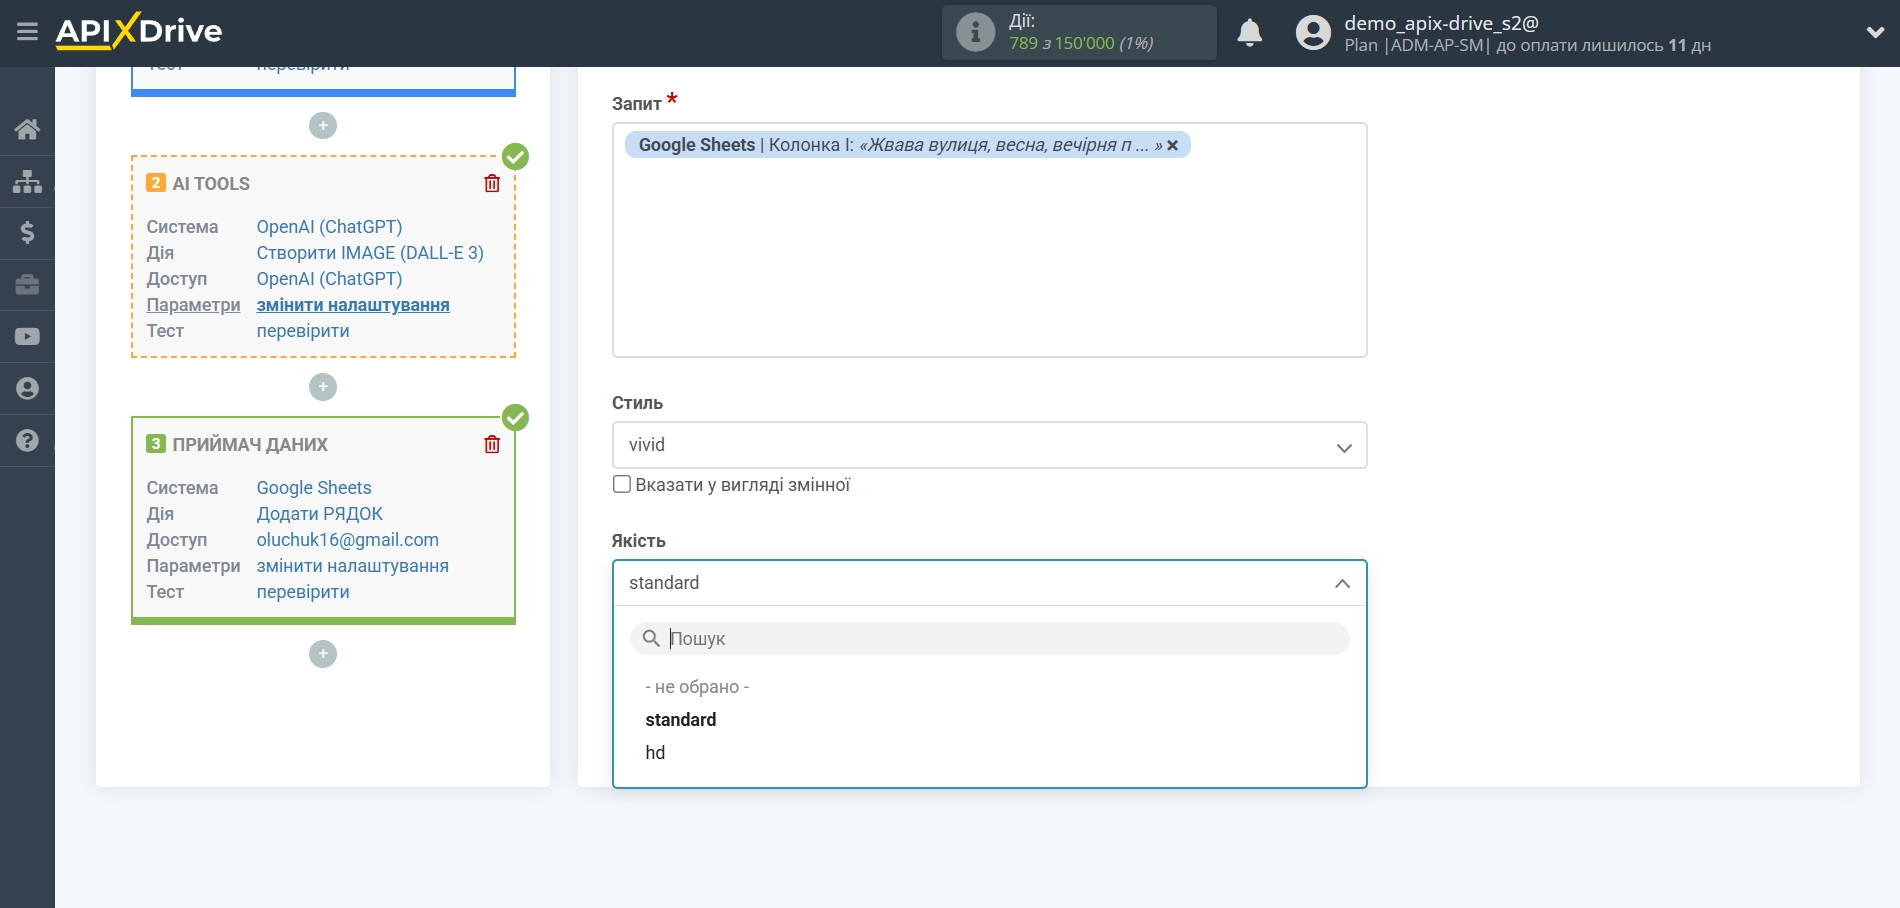Open the hamburger menu icon
Viewport: 1900px width, 908px height.
point(27,32)
